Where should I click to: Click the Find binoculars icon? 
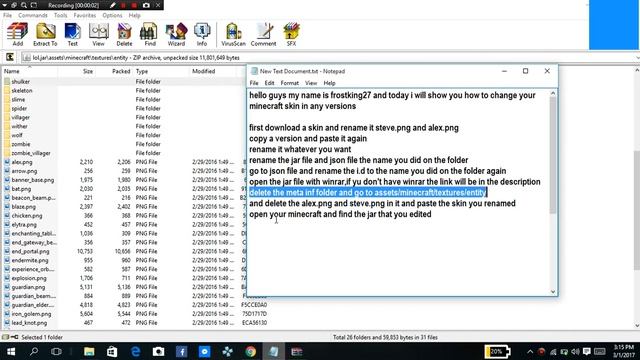[x=150, y=34]
